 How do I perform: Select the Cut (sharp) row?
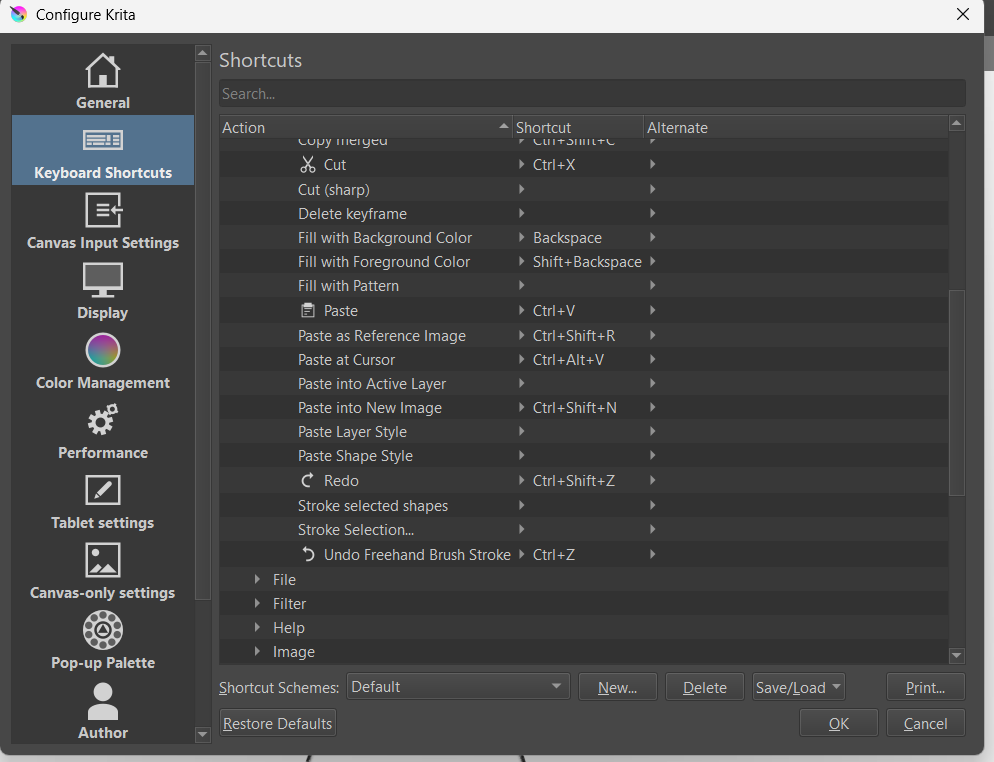(x=584, y=189)
